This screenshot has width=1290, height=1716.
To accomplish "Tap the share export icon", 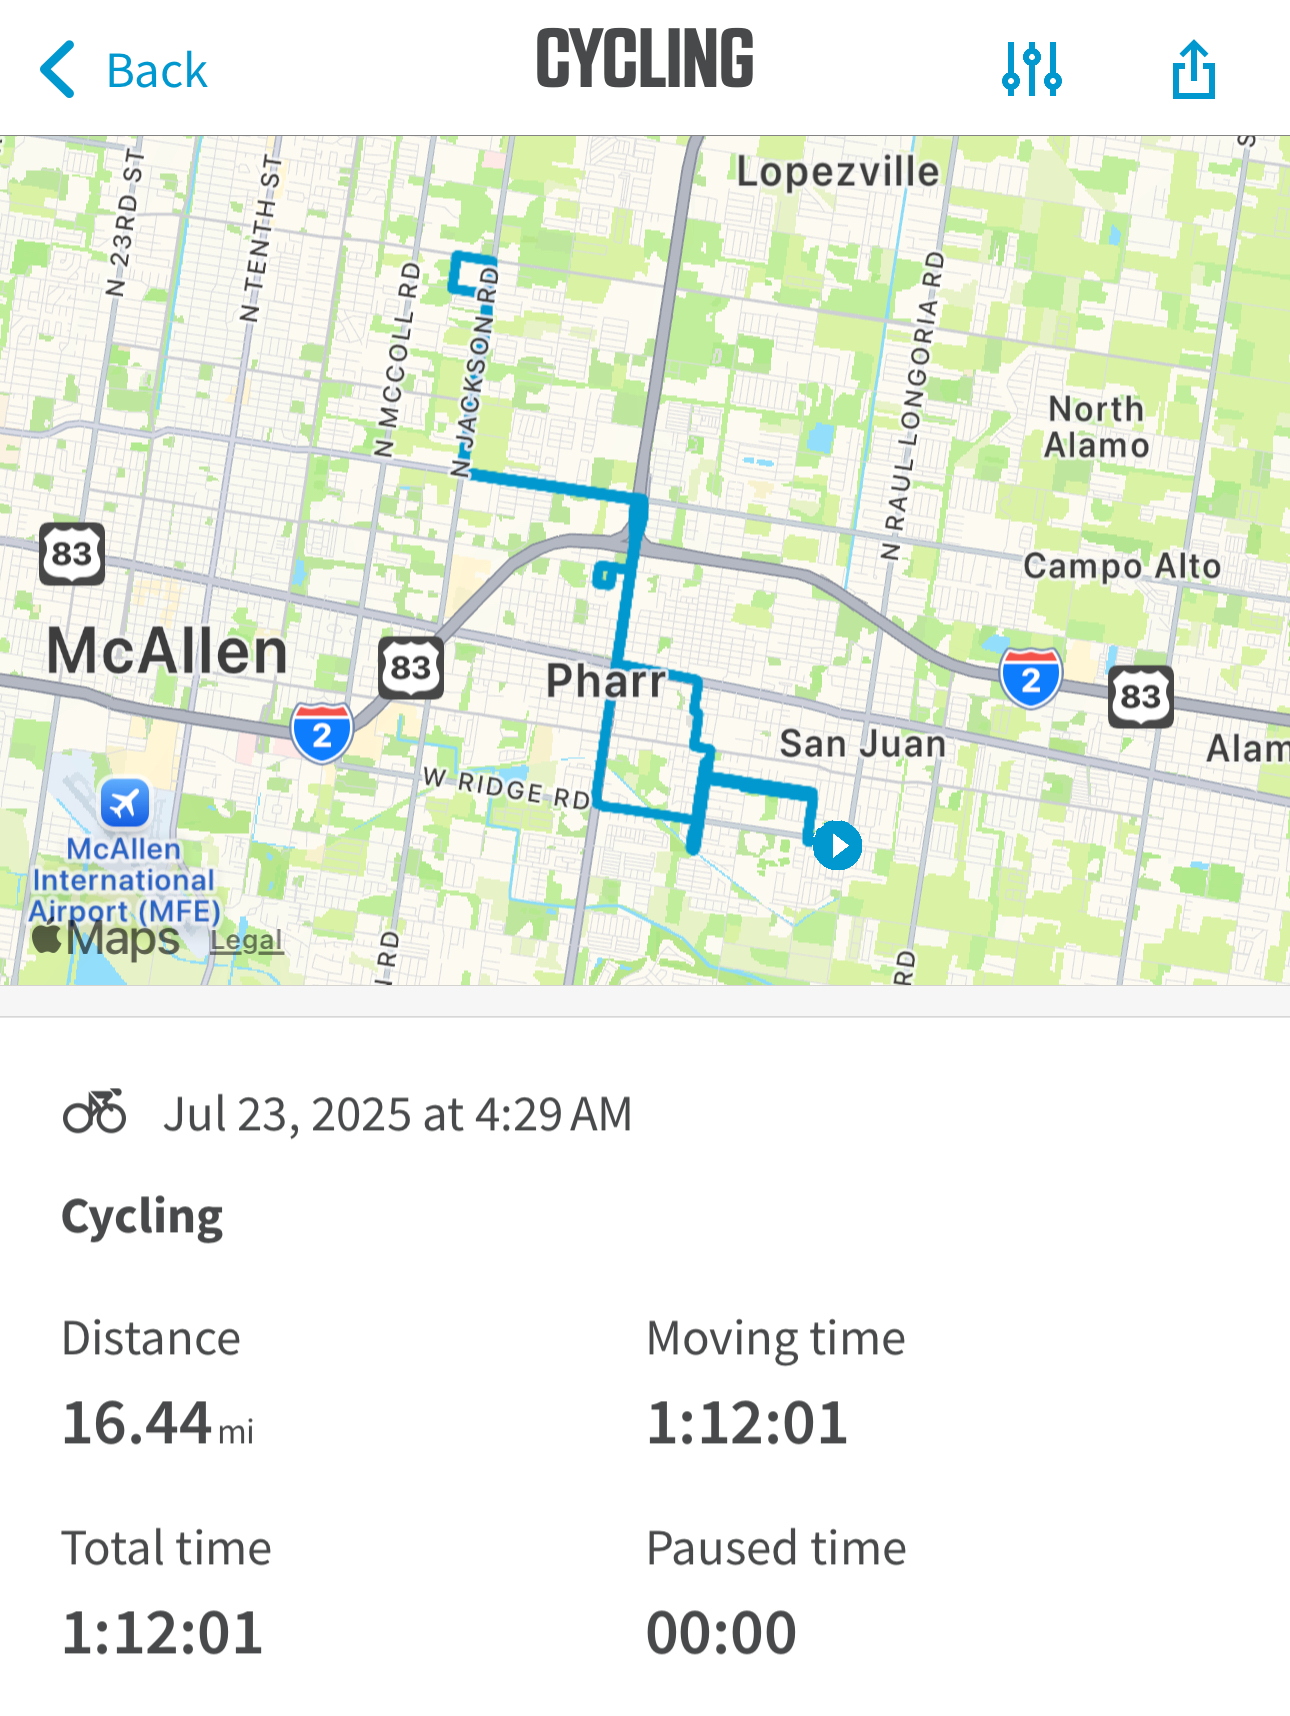I will (x=1193, y=70).
